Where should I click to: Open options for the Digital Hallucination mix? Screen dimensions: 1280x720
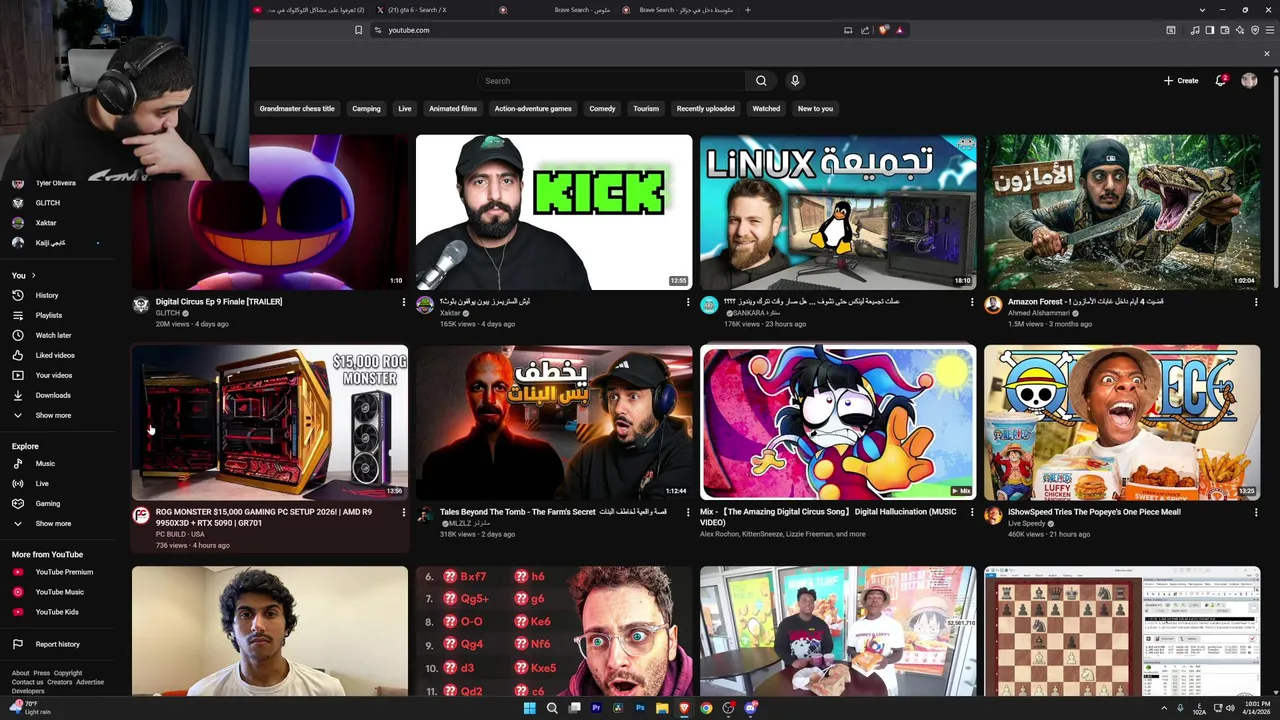[x=972, y=512]
